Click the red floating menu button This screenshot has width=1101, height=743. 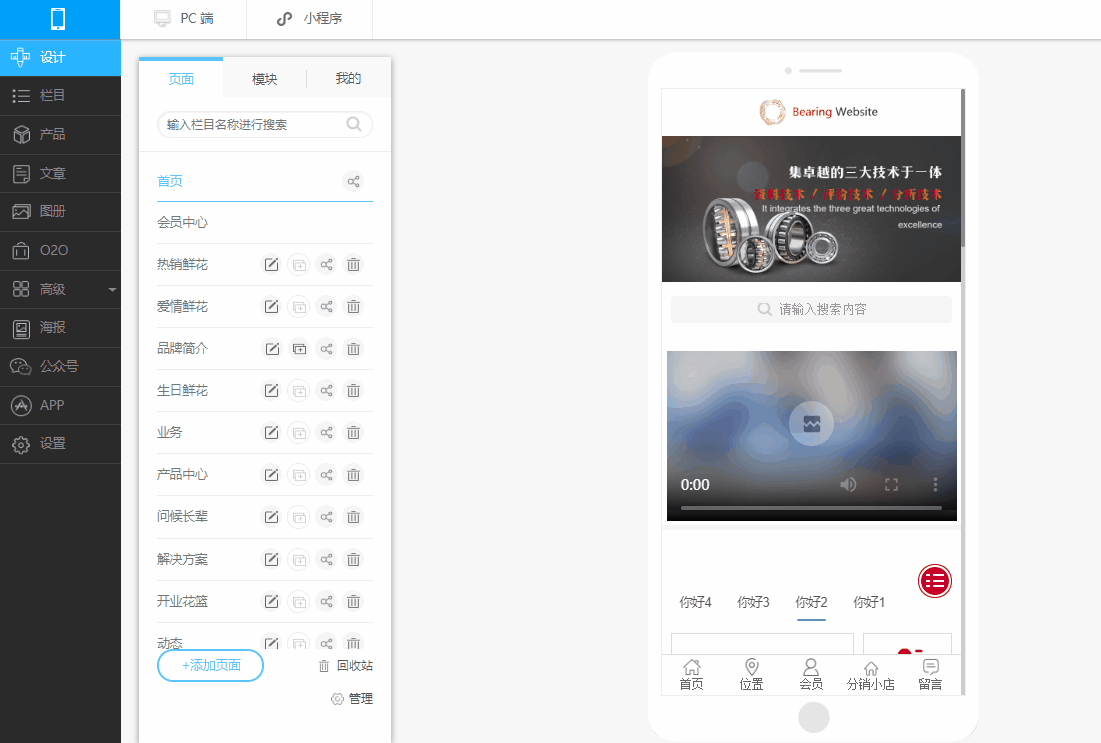coord(935,581)
